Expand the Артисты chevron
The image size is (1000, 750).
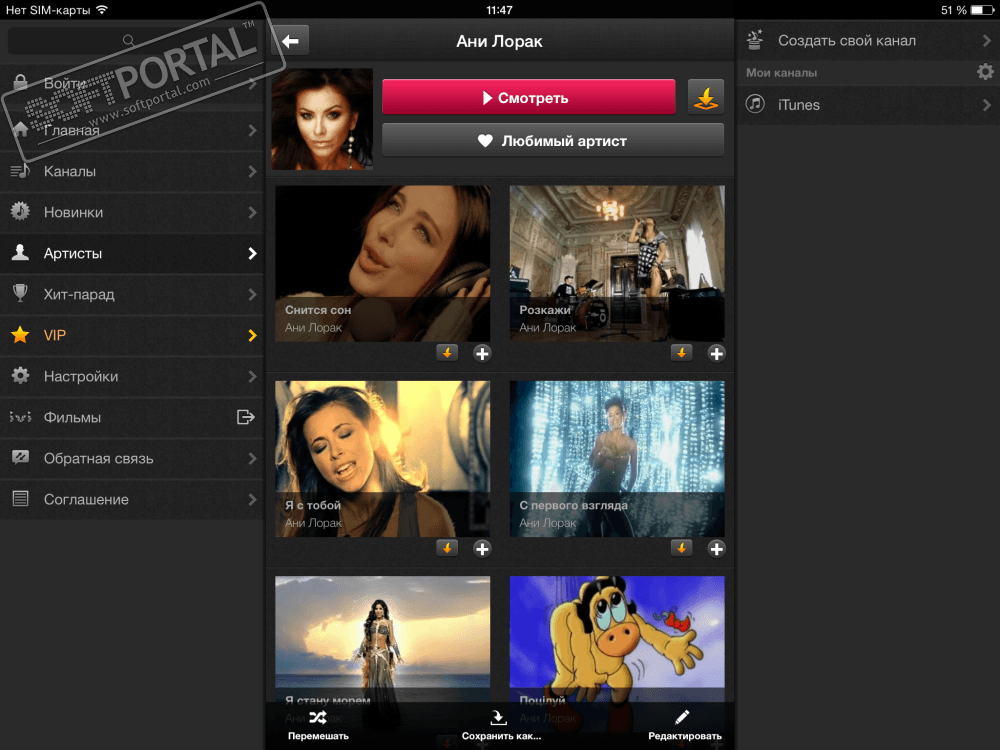coord(253,253)
